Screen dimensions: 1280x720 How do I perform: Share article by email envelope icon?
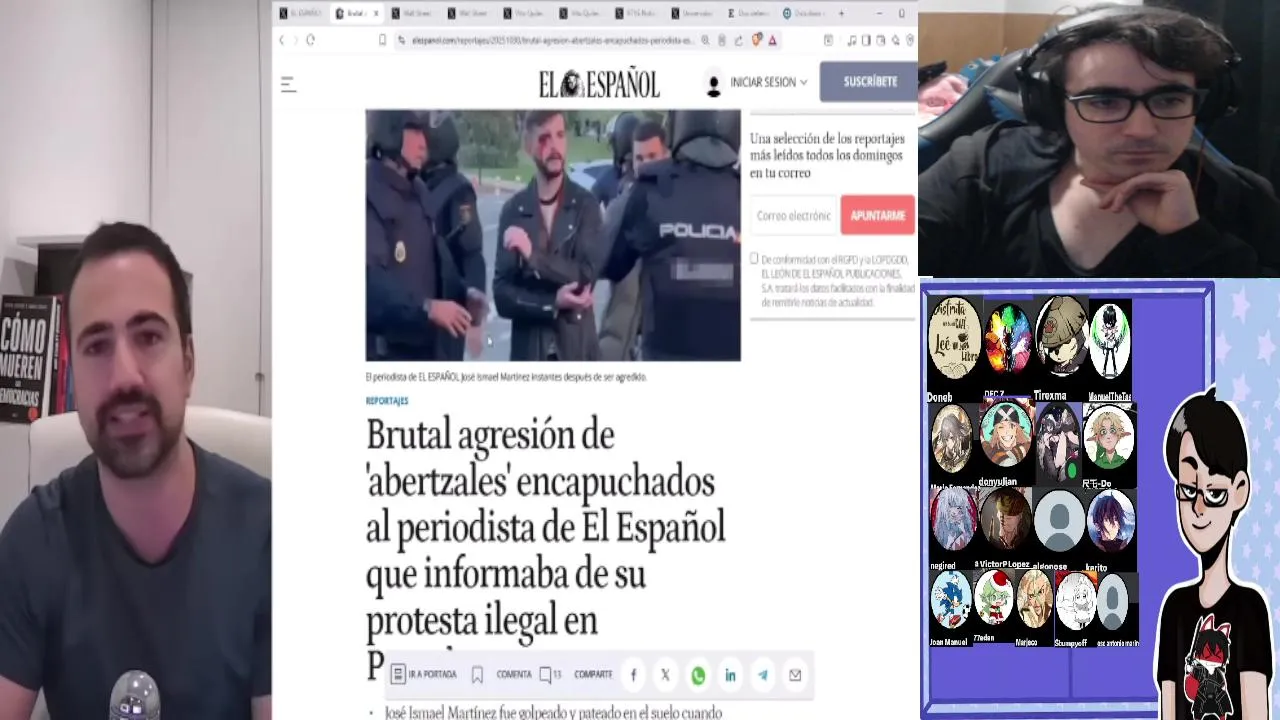point(795,675)
